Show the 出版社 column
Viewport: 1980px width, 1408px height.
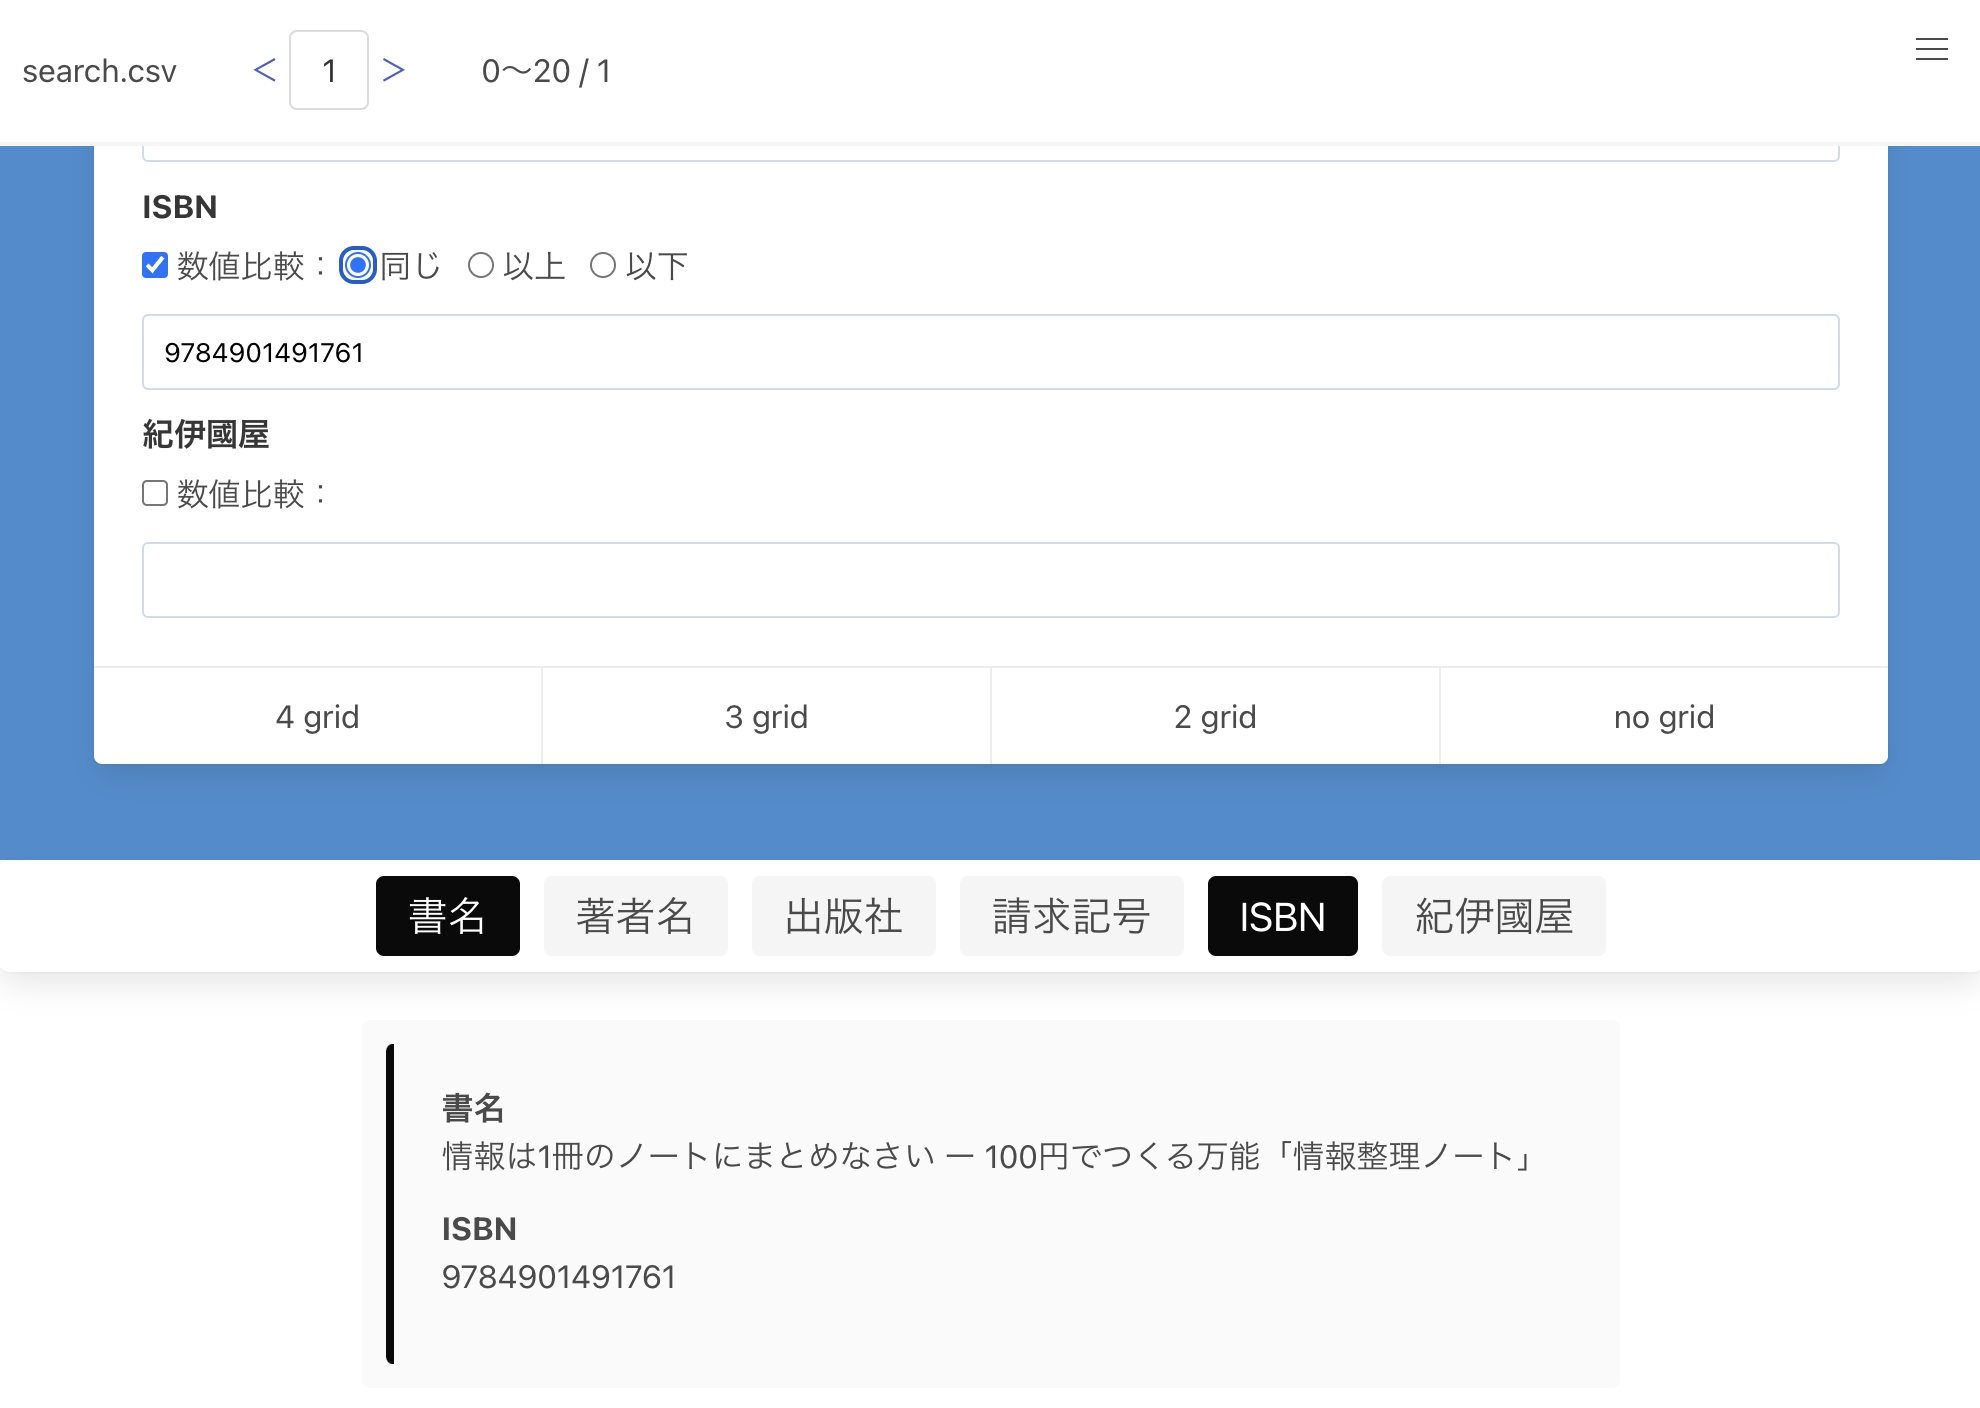coord(843,916)
